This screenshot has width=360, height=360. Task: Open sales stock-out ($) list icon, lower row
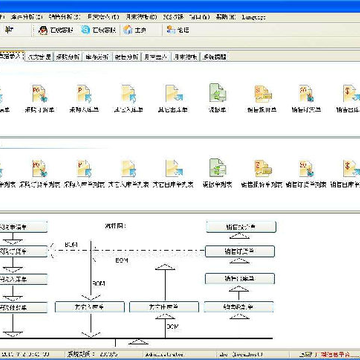point(351,168)
